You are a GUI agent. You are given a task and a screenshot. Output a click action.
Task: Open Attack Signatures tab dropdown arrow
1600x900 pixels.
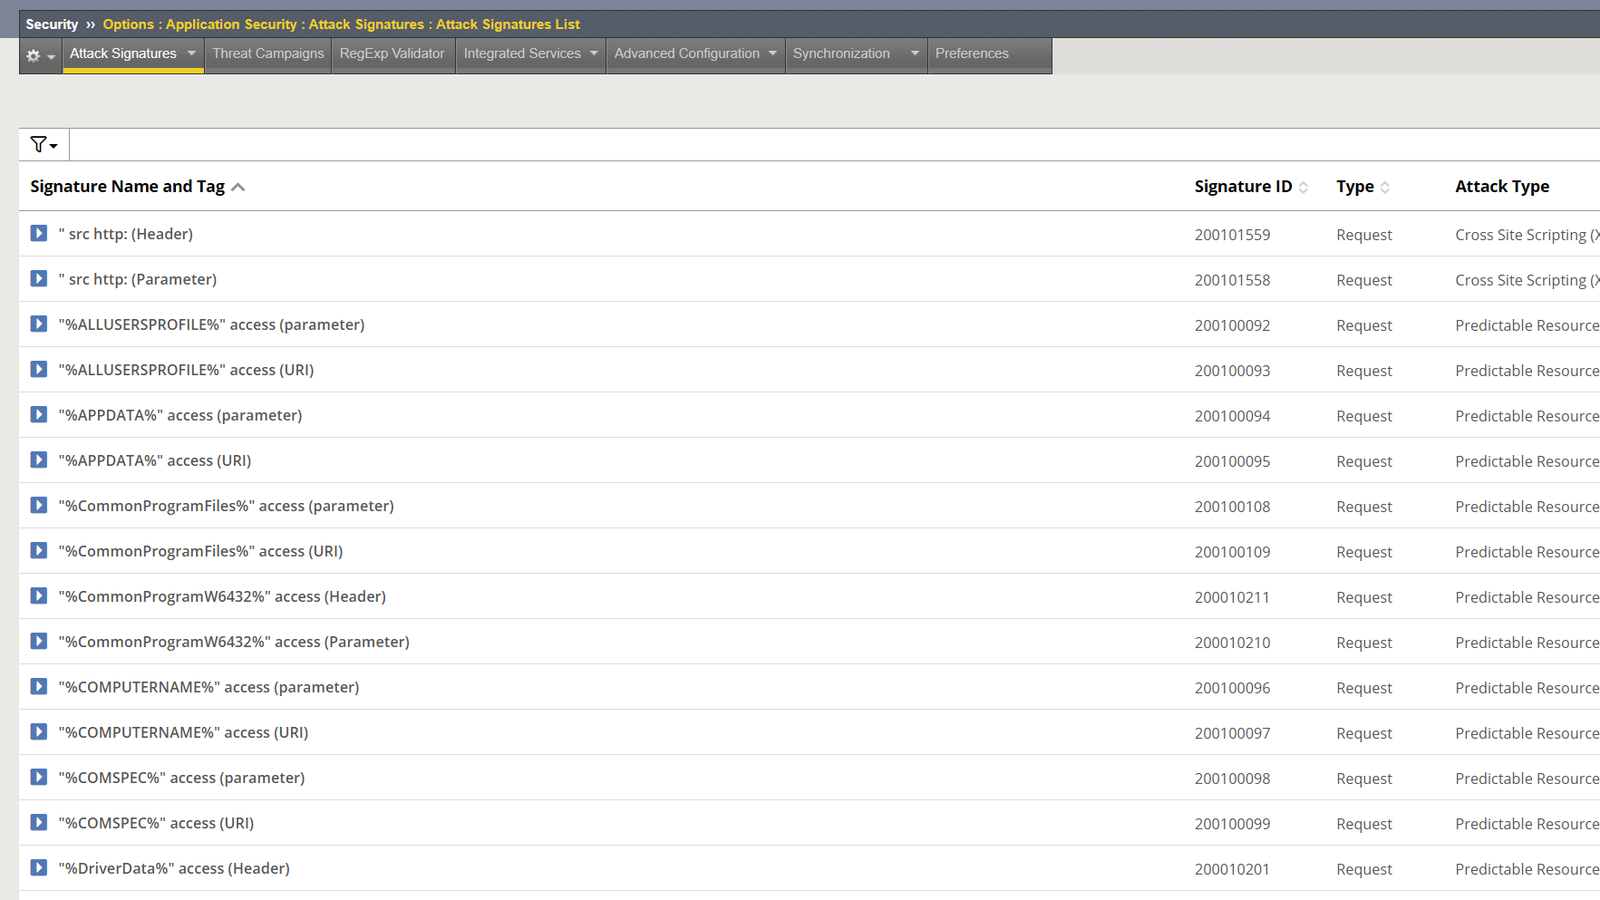(192, 54)
